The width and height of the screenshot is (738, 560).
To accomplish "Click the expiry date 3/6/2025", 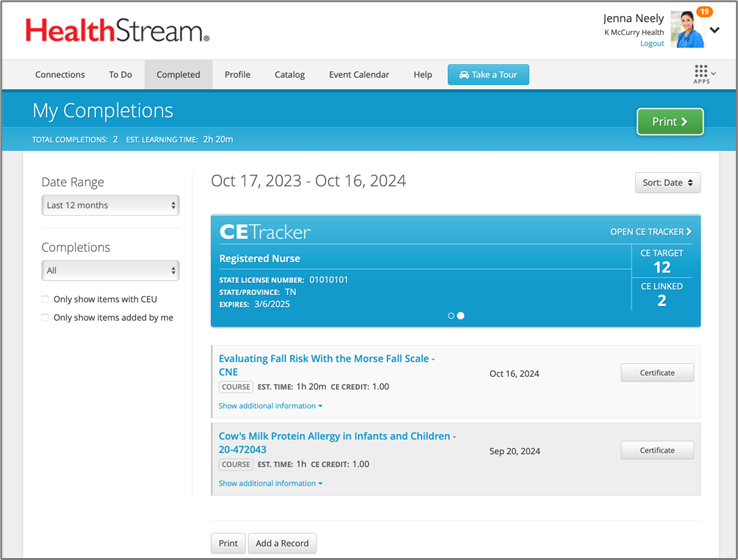I will (272, 304).
